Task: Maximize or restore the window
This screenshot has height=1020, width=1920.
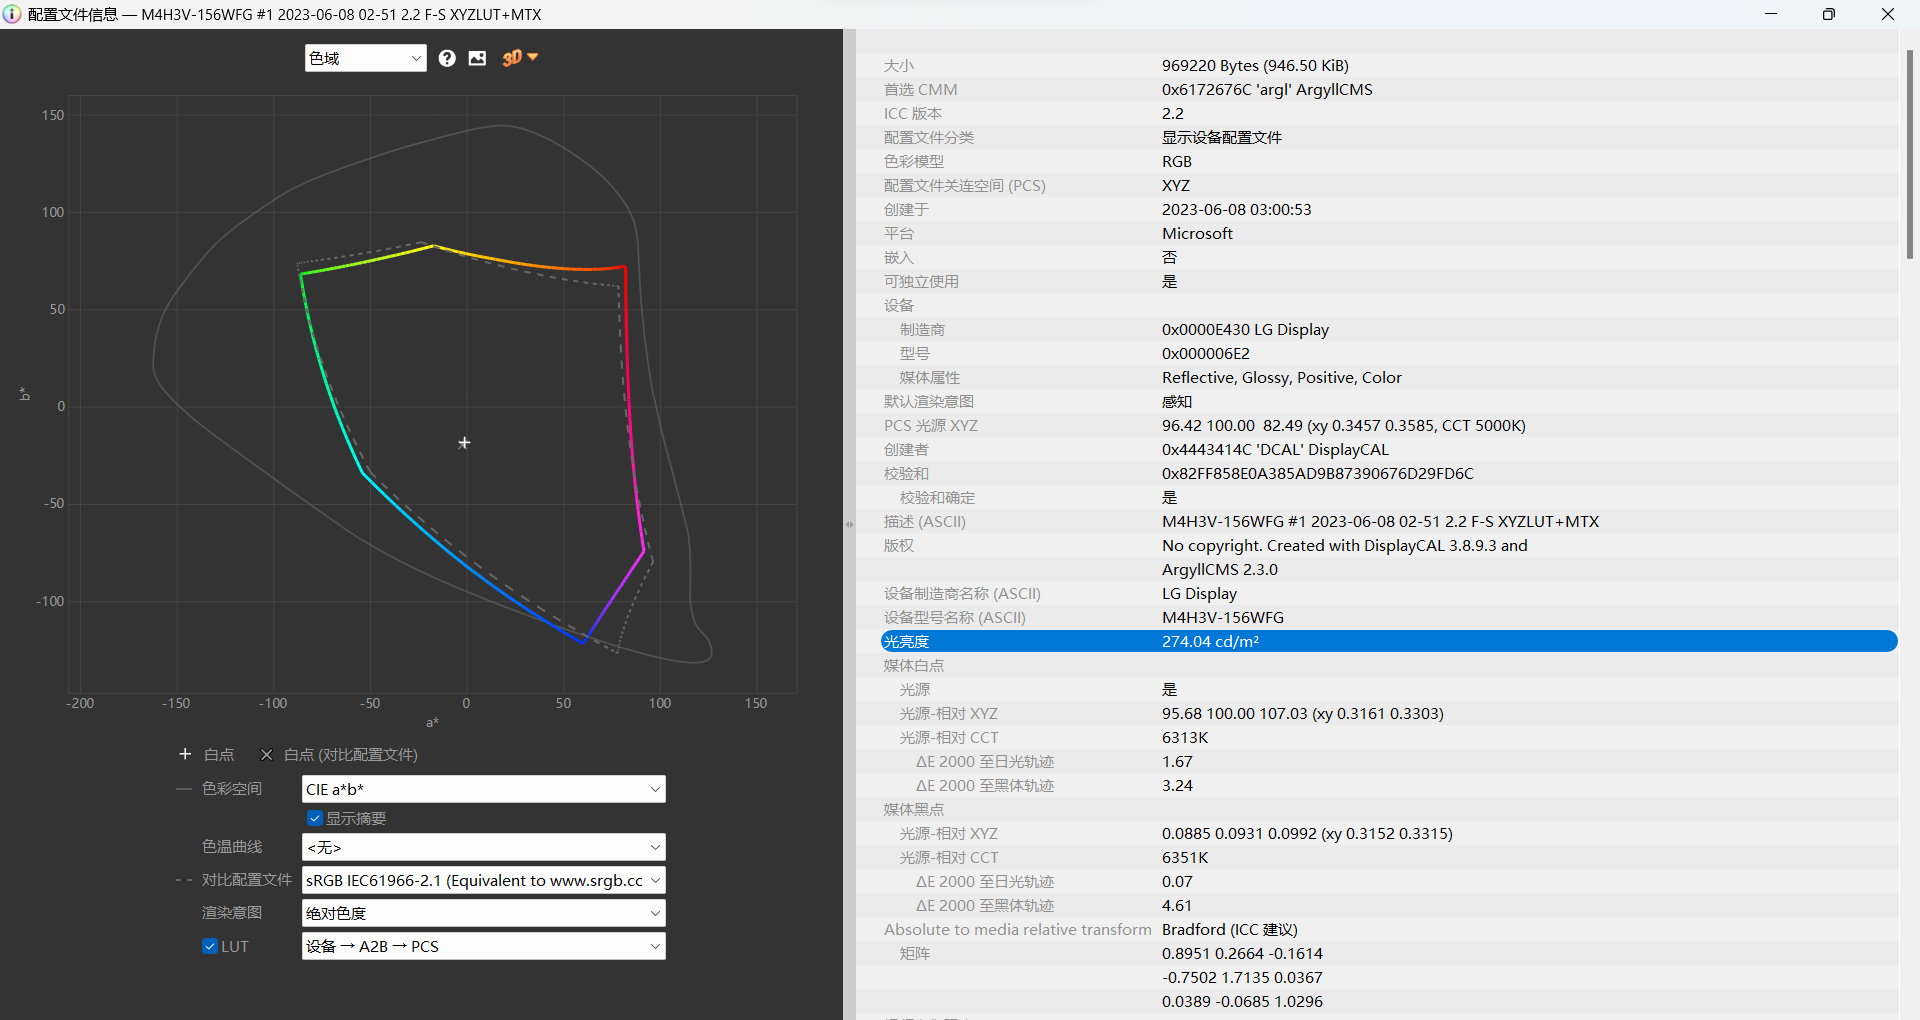Action: click(1829, 14)
